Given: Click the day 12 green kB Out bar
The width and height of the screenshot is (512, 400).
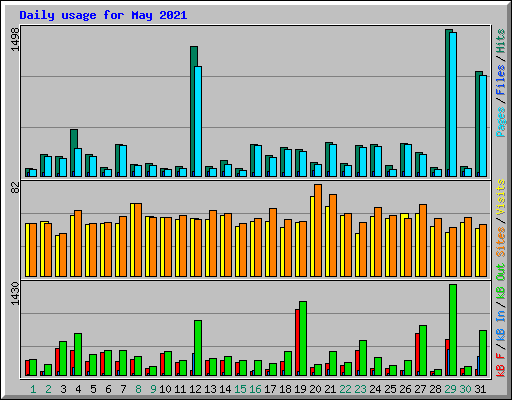Looking at the screenshot, I should [x=198, y=348].
